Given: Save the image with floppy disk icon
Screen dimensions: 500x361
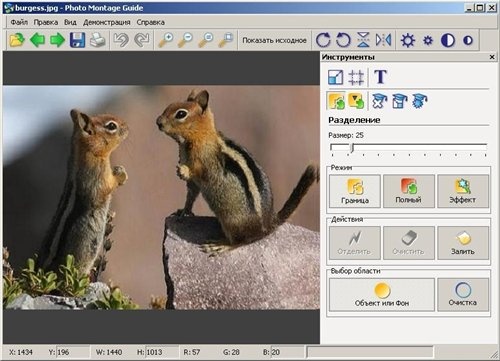Looking at the screenshot, I should (77, 40).
